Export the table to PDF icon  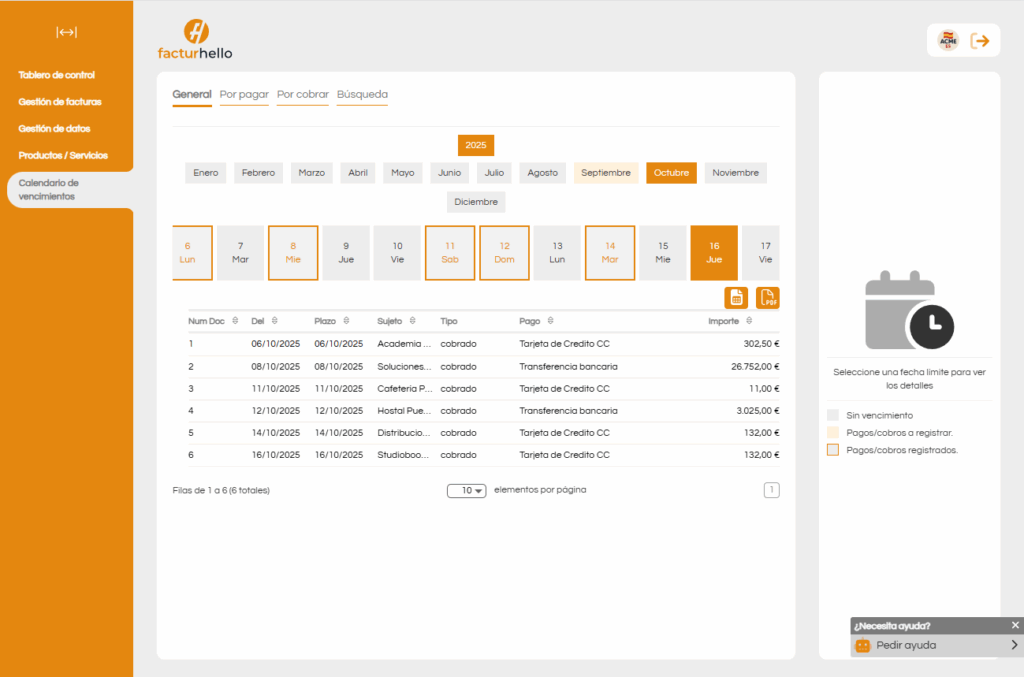tap(767, 297)
